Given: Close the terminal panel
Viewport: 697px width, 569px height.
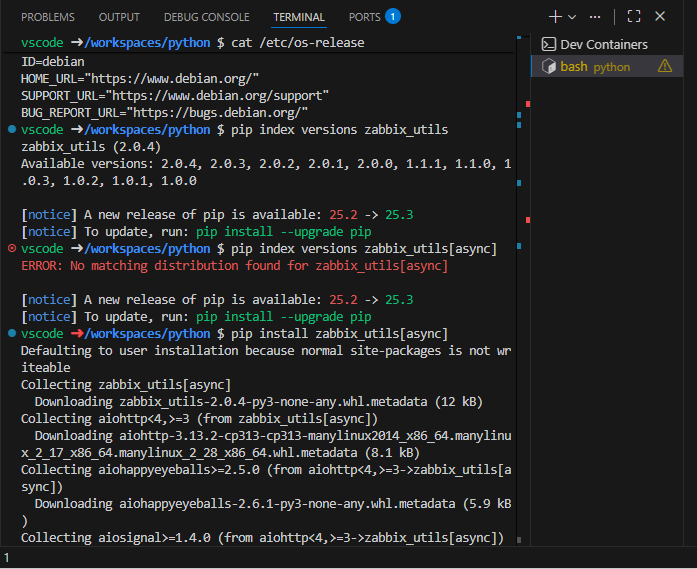Looking at the screenshot, I should coord(660,16).
